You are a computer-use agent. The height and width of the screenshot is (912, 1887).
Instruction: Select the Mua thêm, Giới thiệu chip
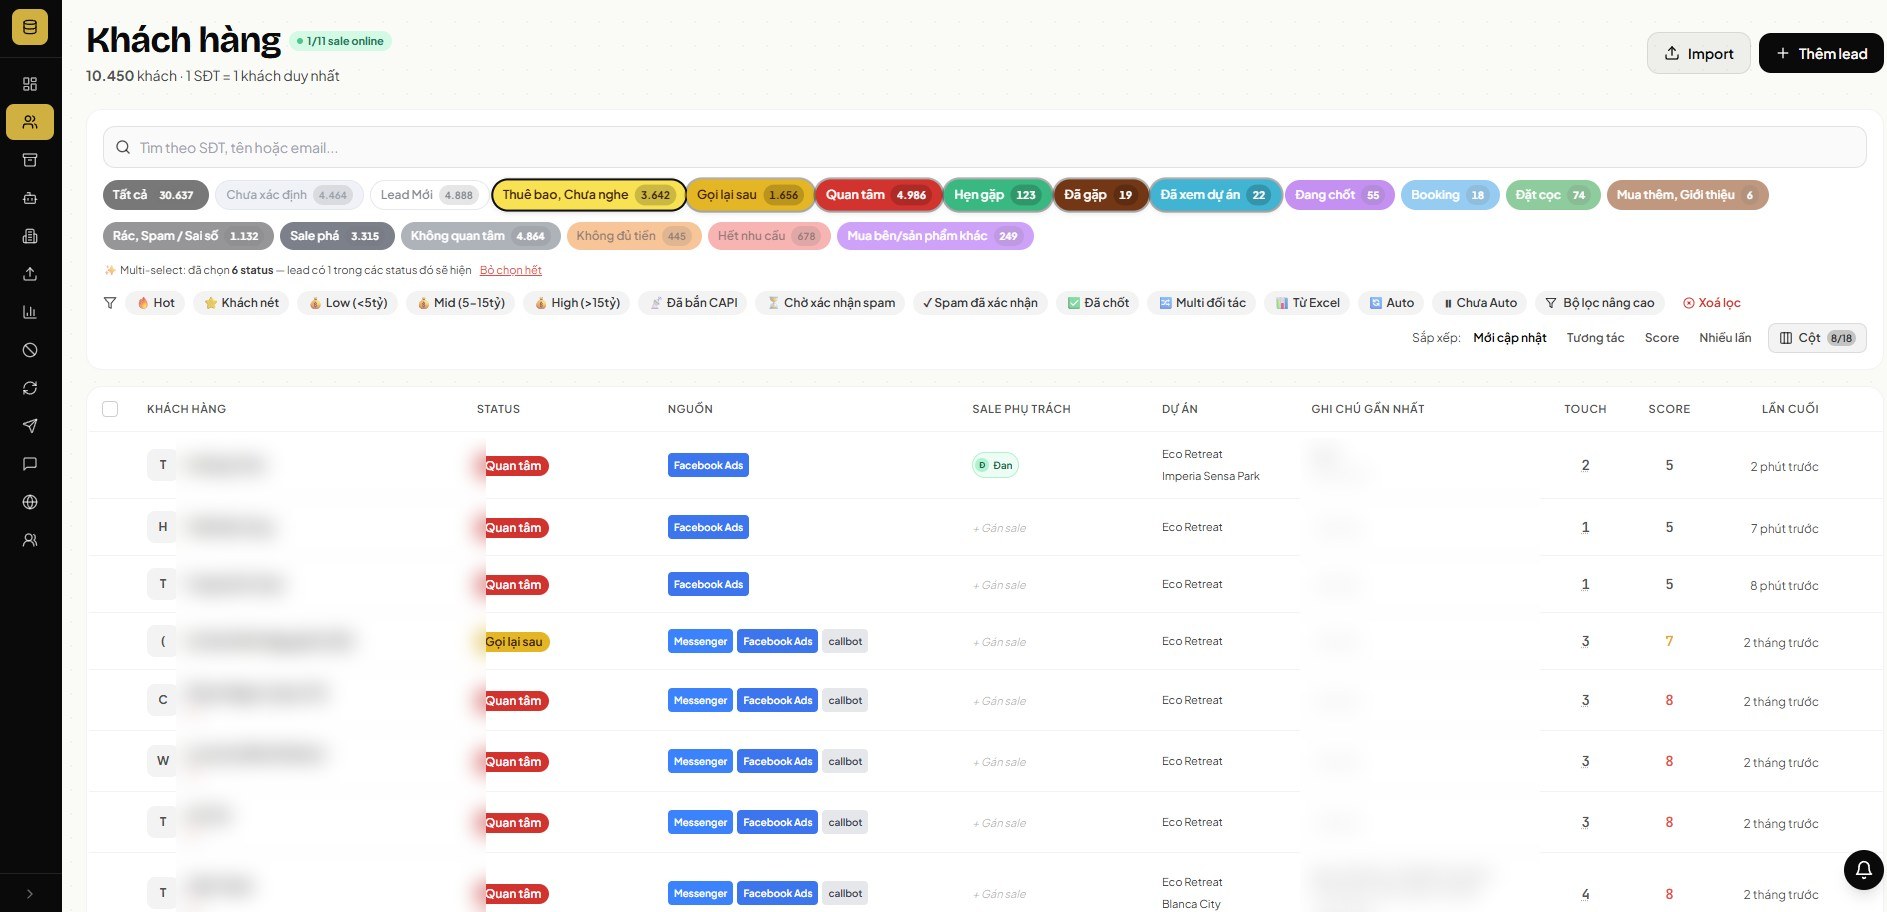(1687, 195)
